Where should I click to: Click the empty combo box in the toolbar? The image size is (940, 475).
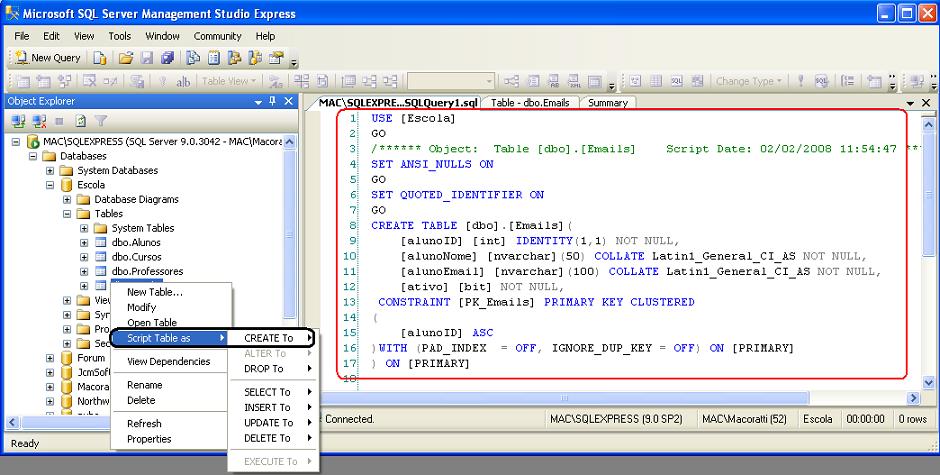[451, 81]
